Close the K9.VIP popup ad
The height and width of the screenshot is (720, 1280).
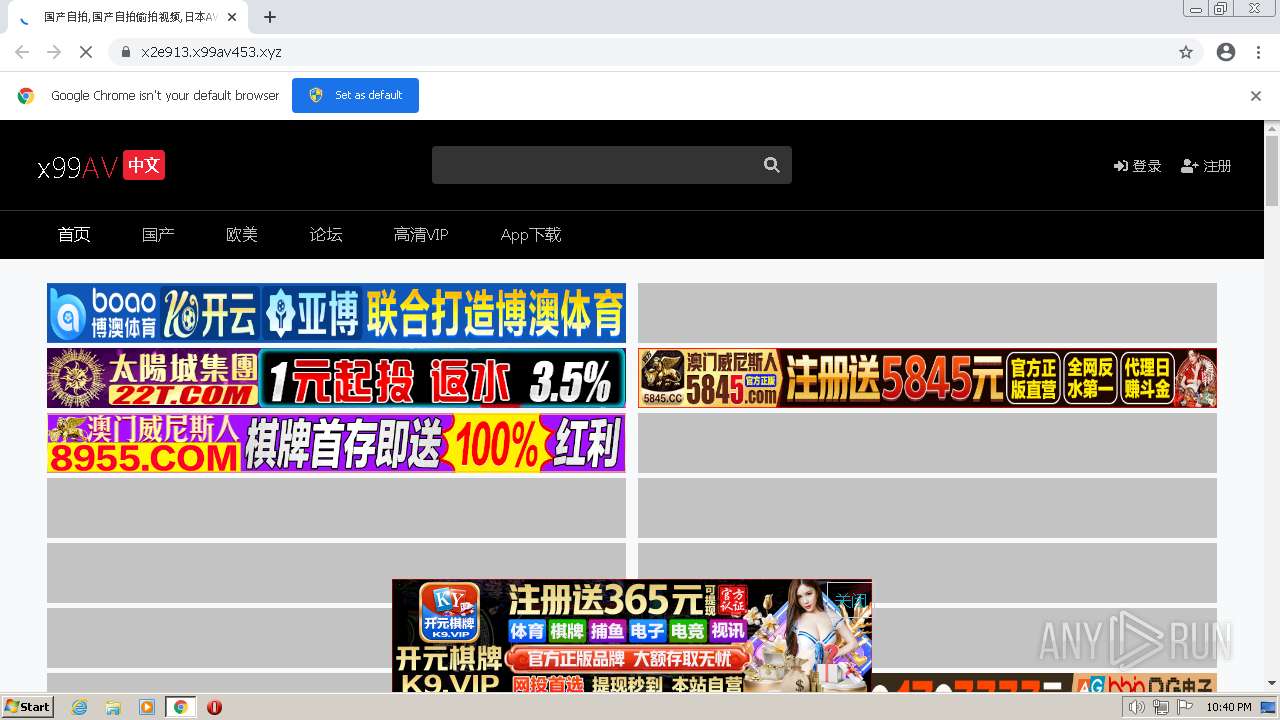point(852,599)
